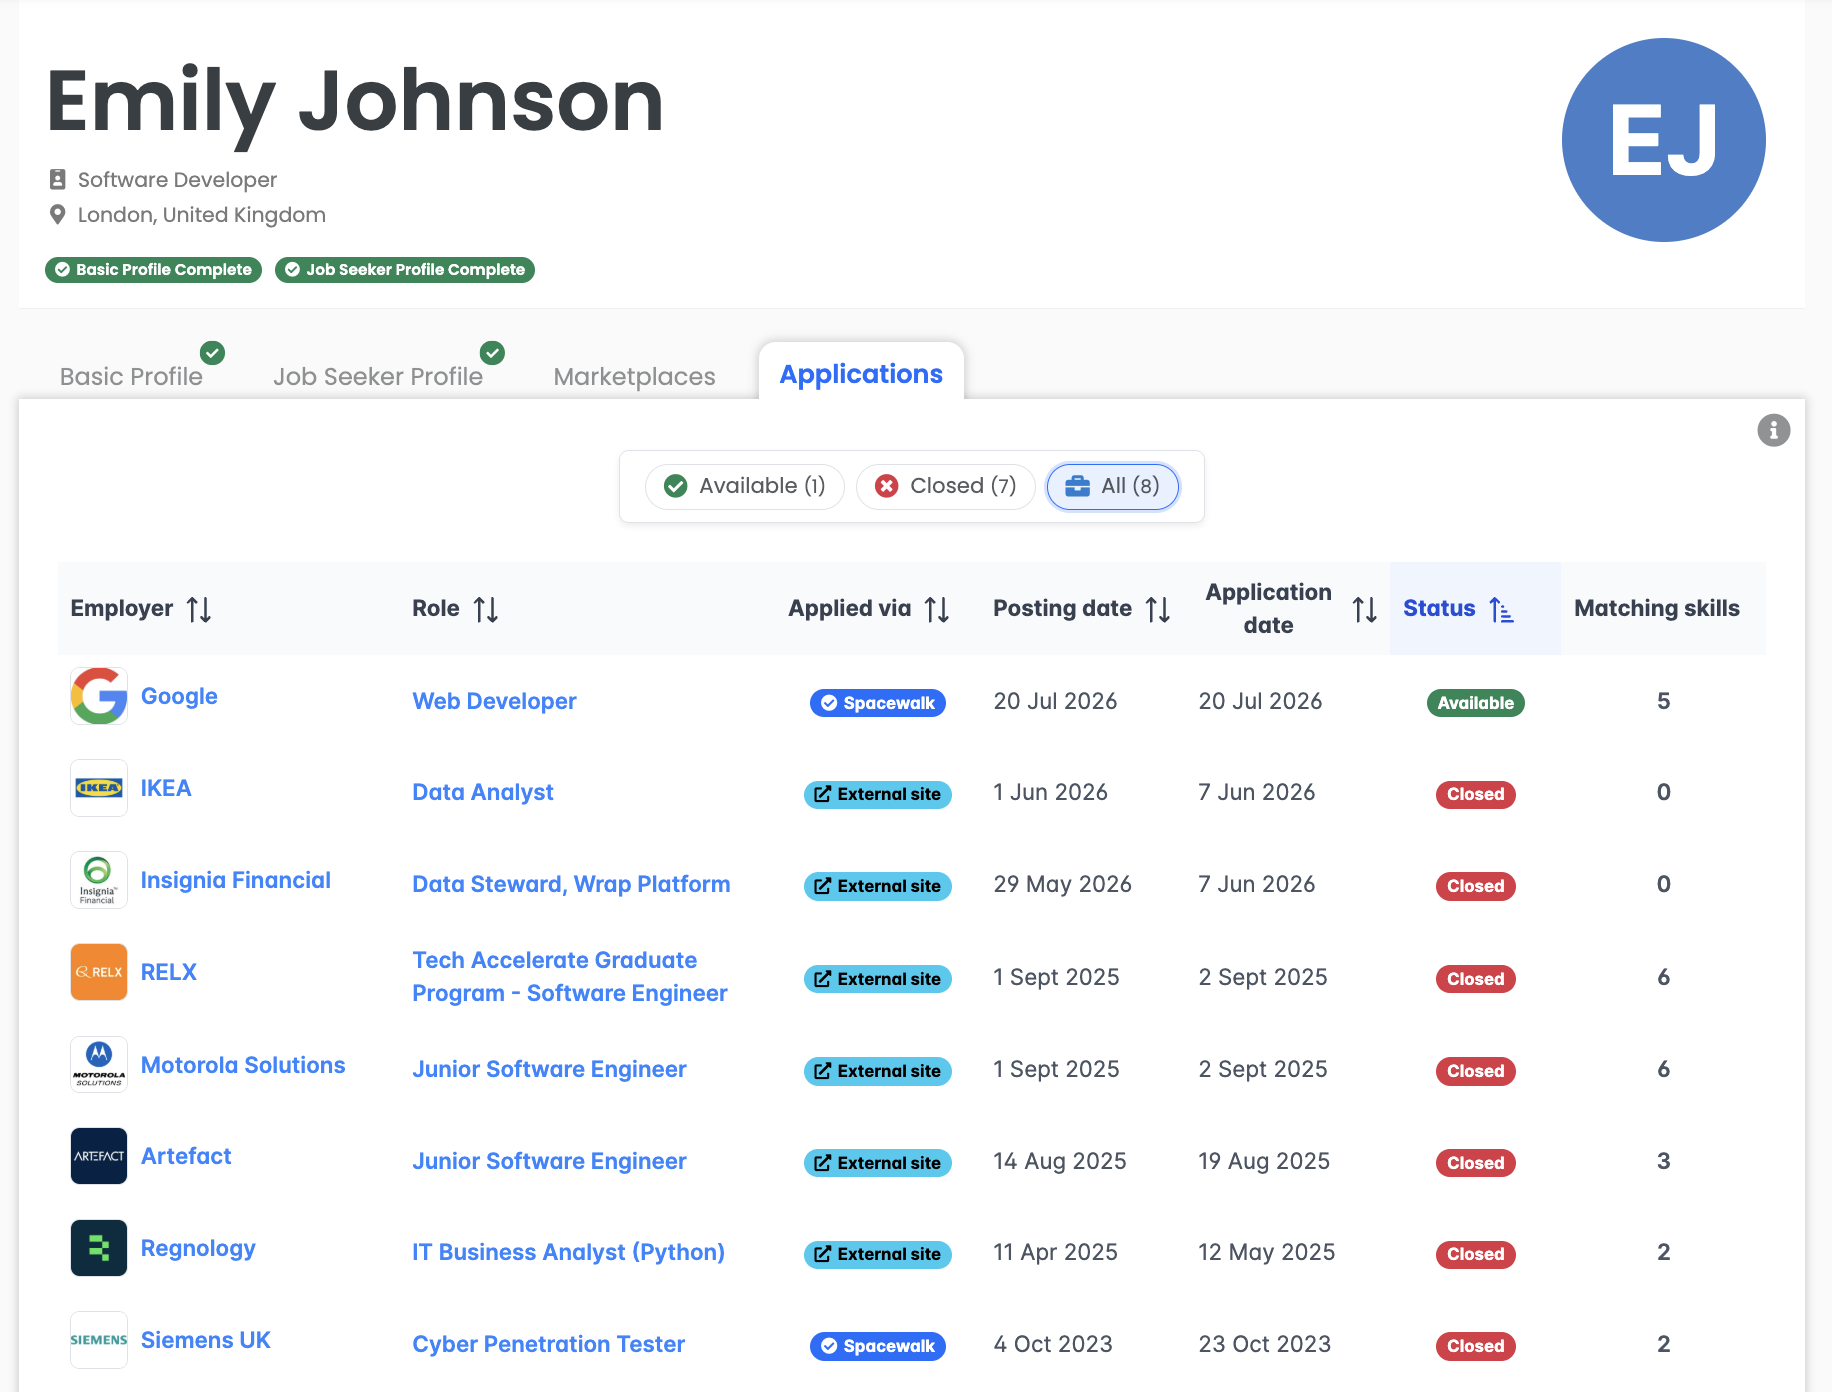The height and width of the screenshot is (1392, 1832).
Task: Click posting date 14 Aug 2025
Action: pos(1059,1161)
